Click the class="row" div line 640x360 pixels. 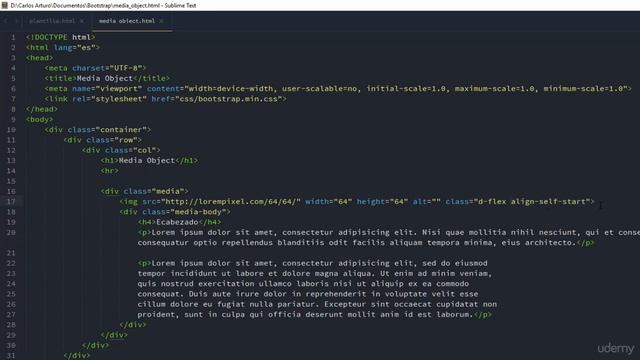[102, 140]
